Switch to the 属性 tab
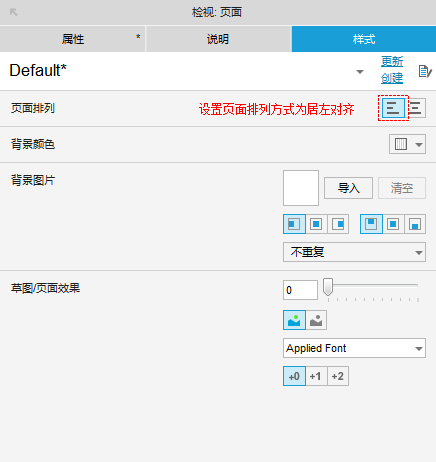Screen dimensions: 436x462 73,39
